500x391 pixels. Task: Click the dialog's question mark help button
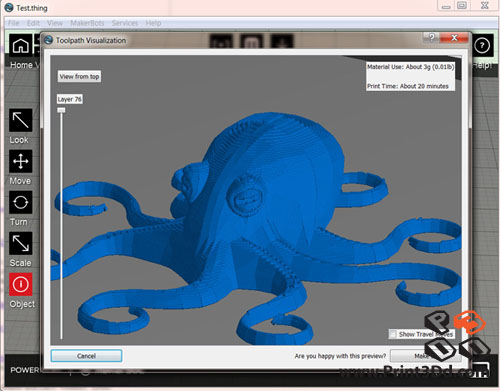(432, 38)
